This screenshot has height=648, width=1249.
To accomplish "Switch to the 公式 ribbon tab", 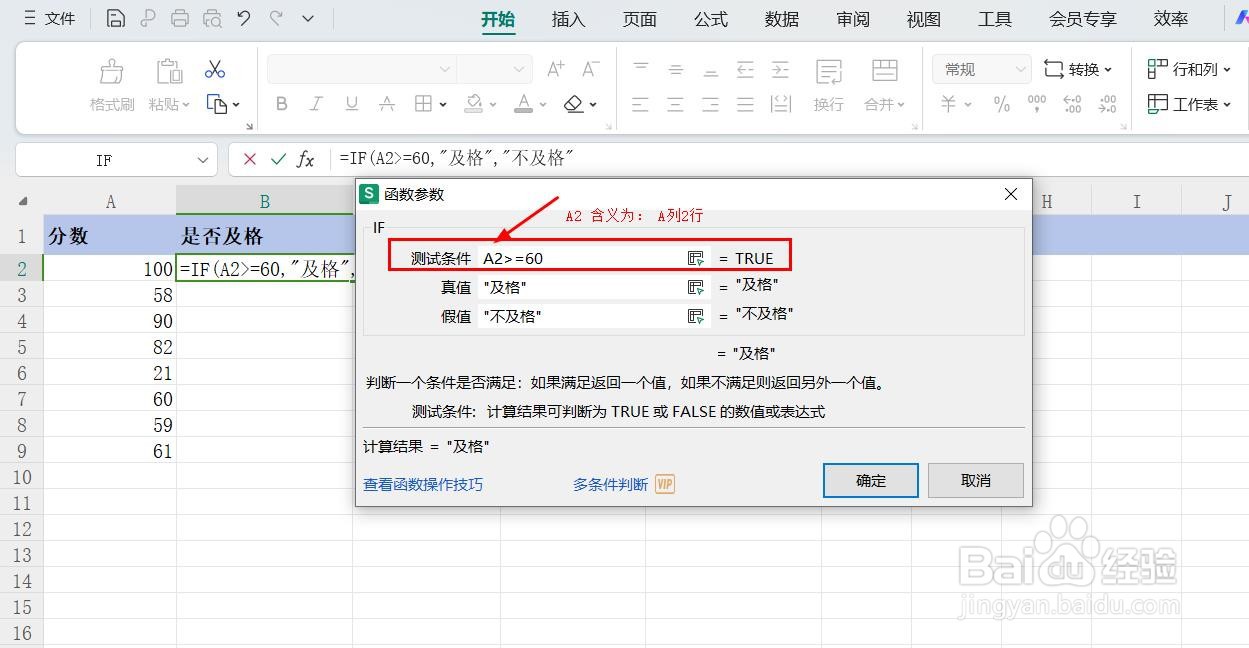I will point(710,18).
